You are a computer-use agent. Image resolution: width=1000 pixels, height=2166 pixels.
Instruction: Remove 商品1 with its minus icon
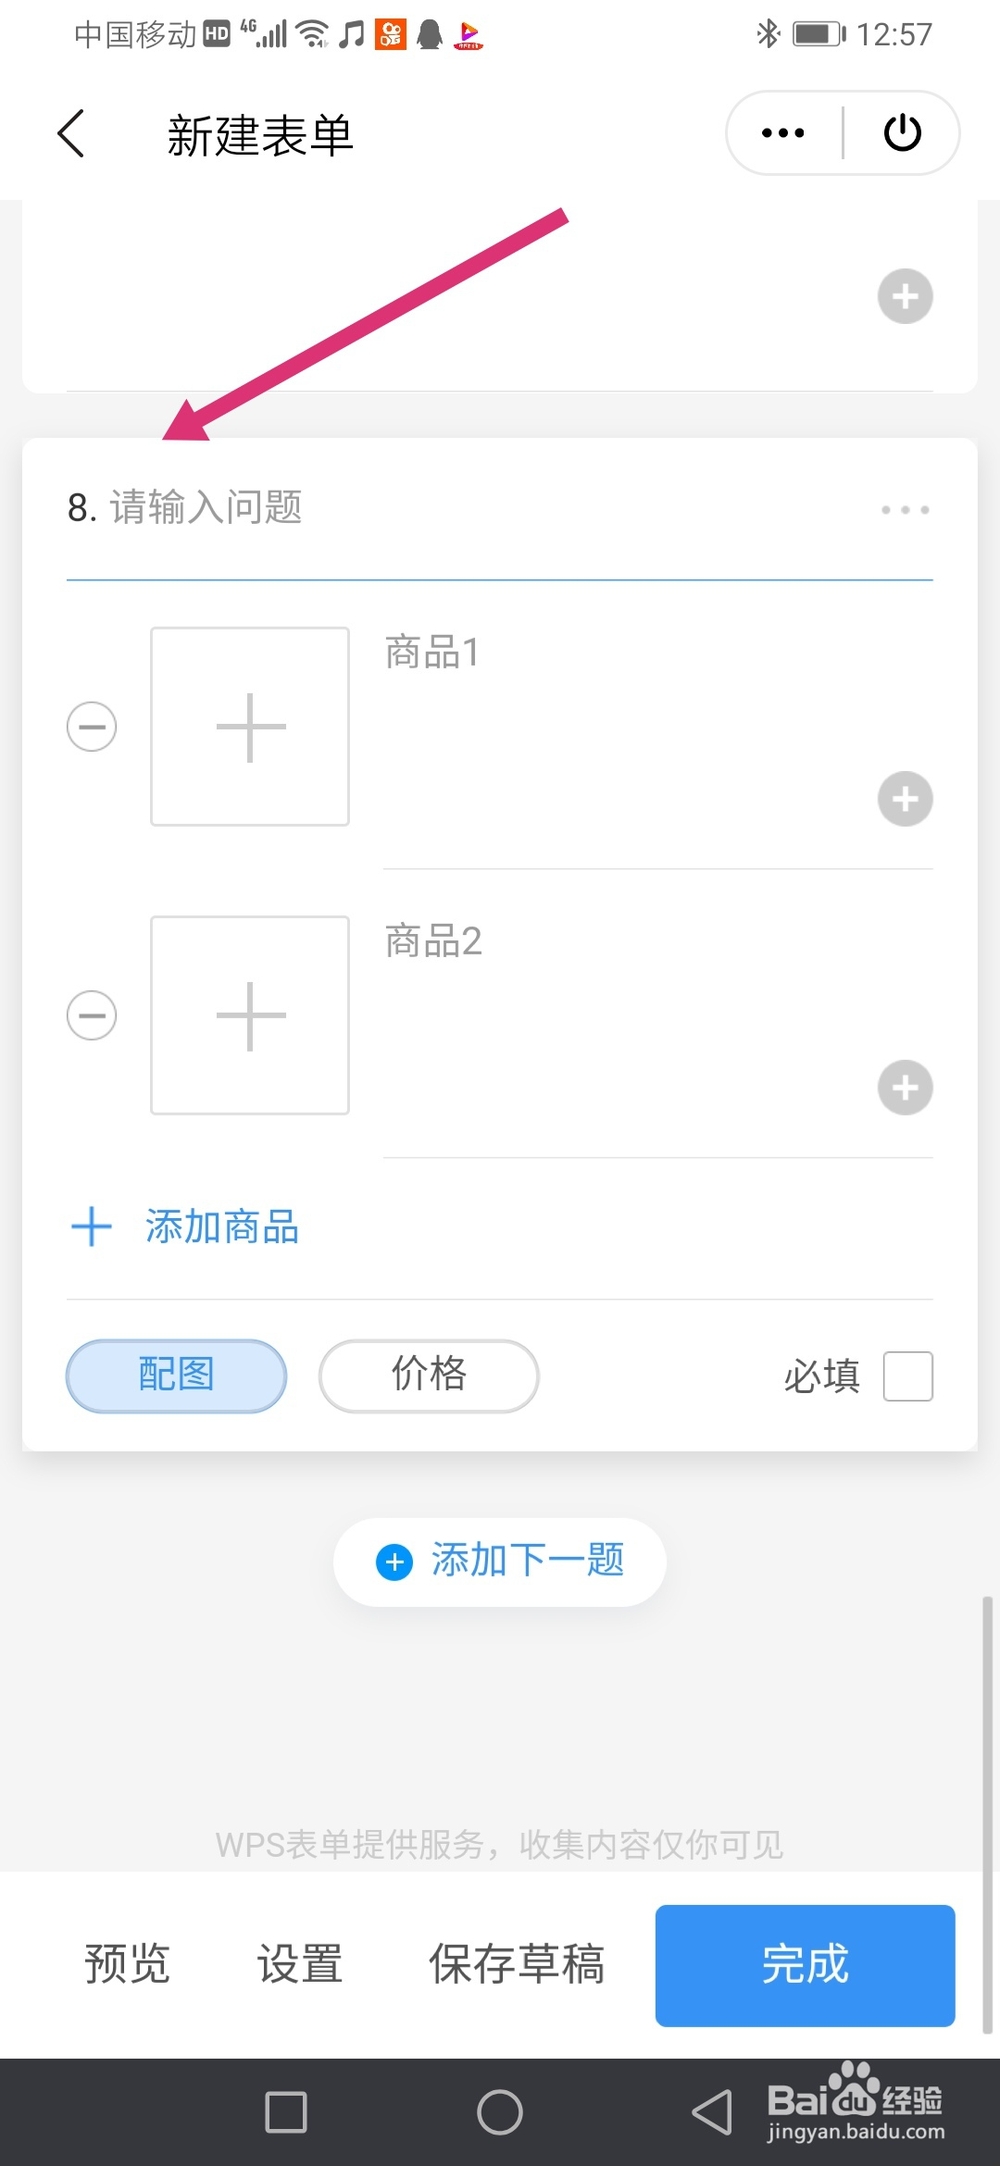click(92, 727)
